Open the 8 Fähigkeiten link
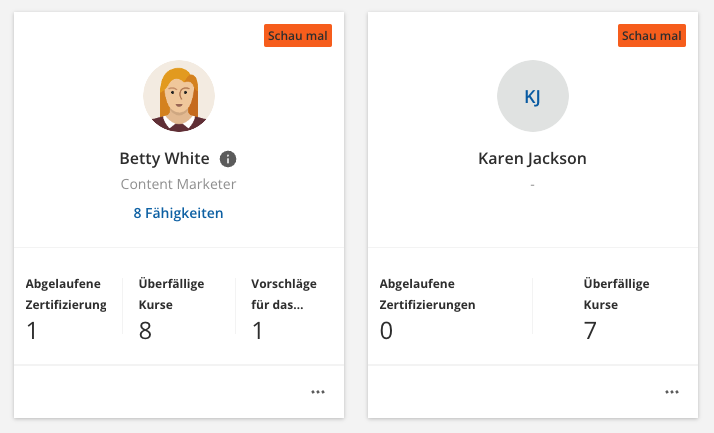714x433 pixels. click(178, 213)
